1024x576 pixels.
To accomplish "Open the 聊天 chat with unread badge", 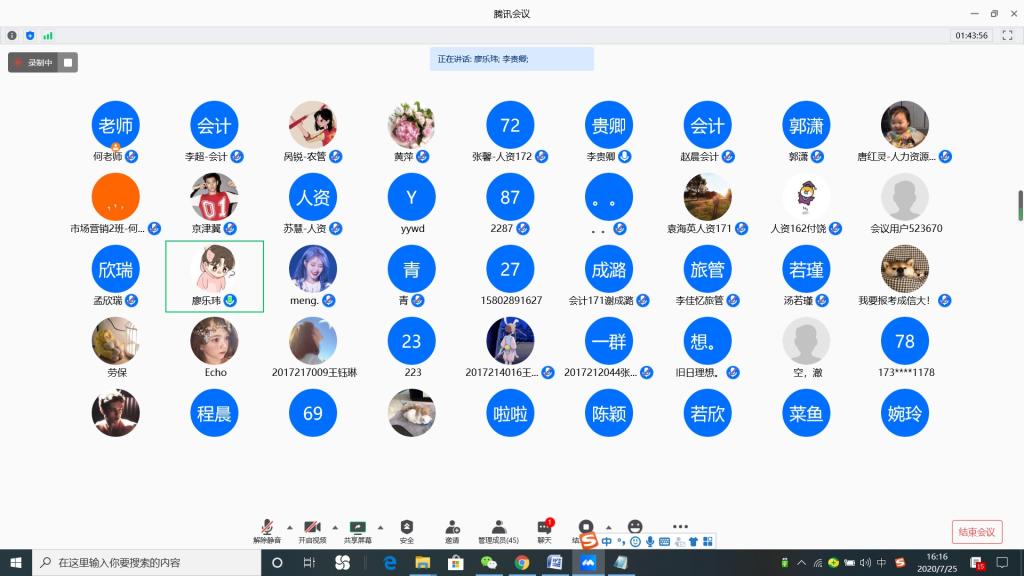I will (x=544, y=527).
